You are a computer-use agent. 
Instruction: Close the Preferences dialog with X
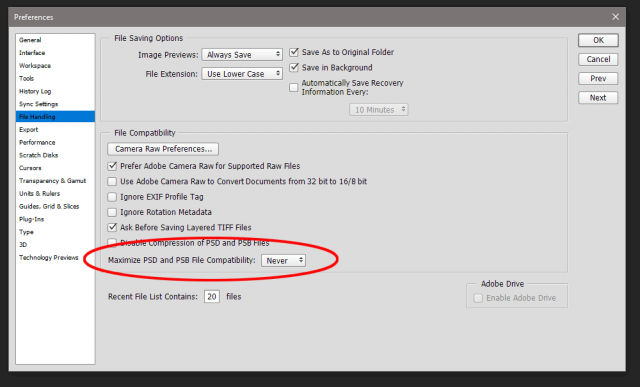pos(616,17)
